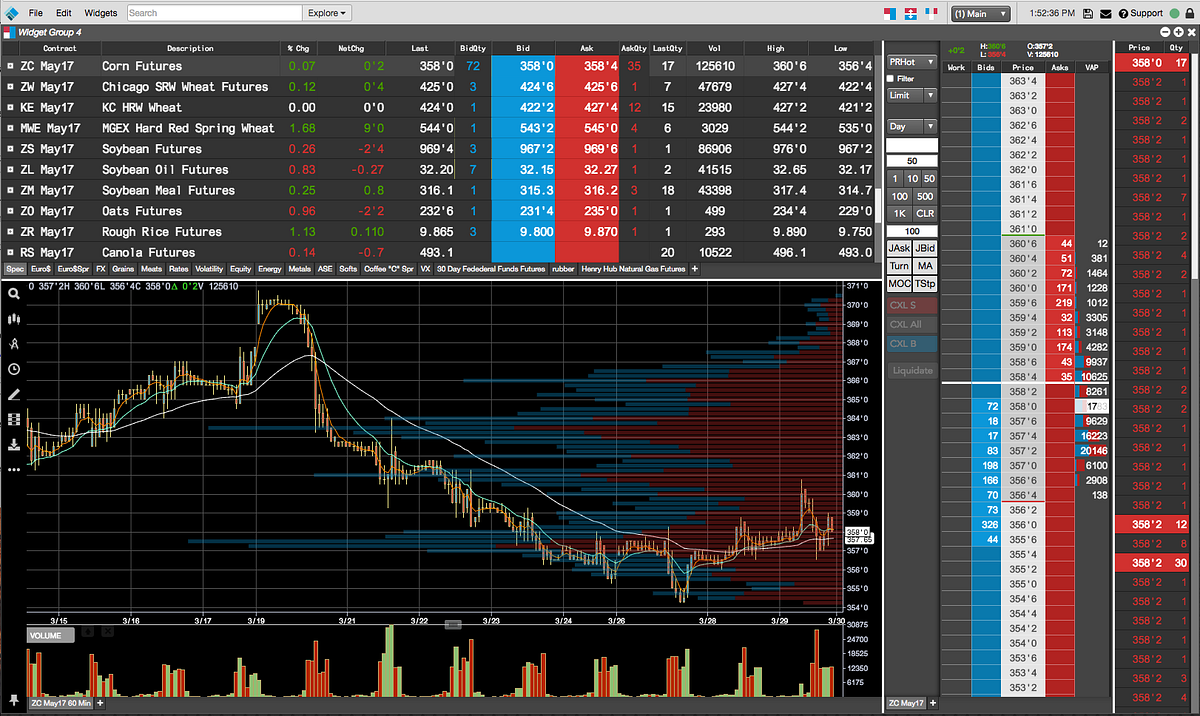Open the Widgets menu
The width and height of the screenshot is (1200, 716).
tap(100, 13)
